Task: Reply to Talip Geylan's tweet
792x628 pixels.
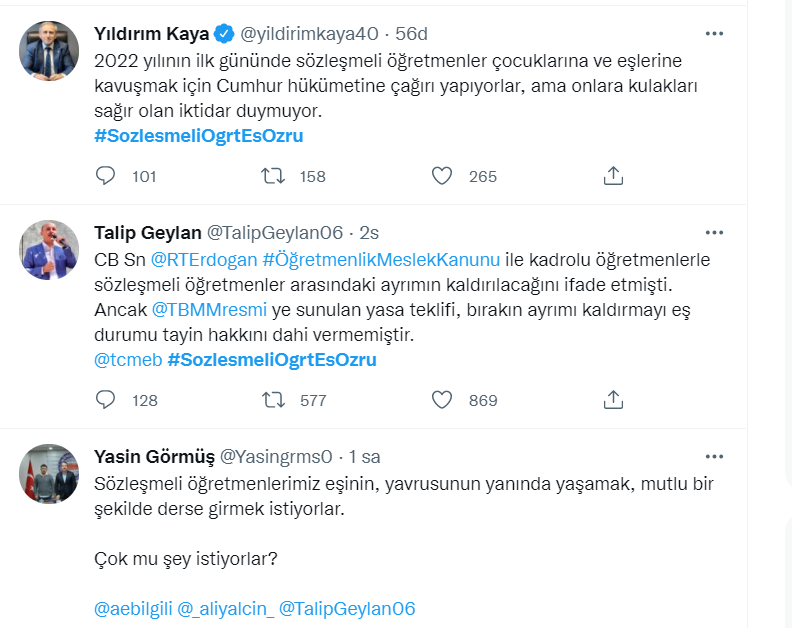Action: tap(106, 400)
